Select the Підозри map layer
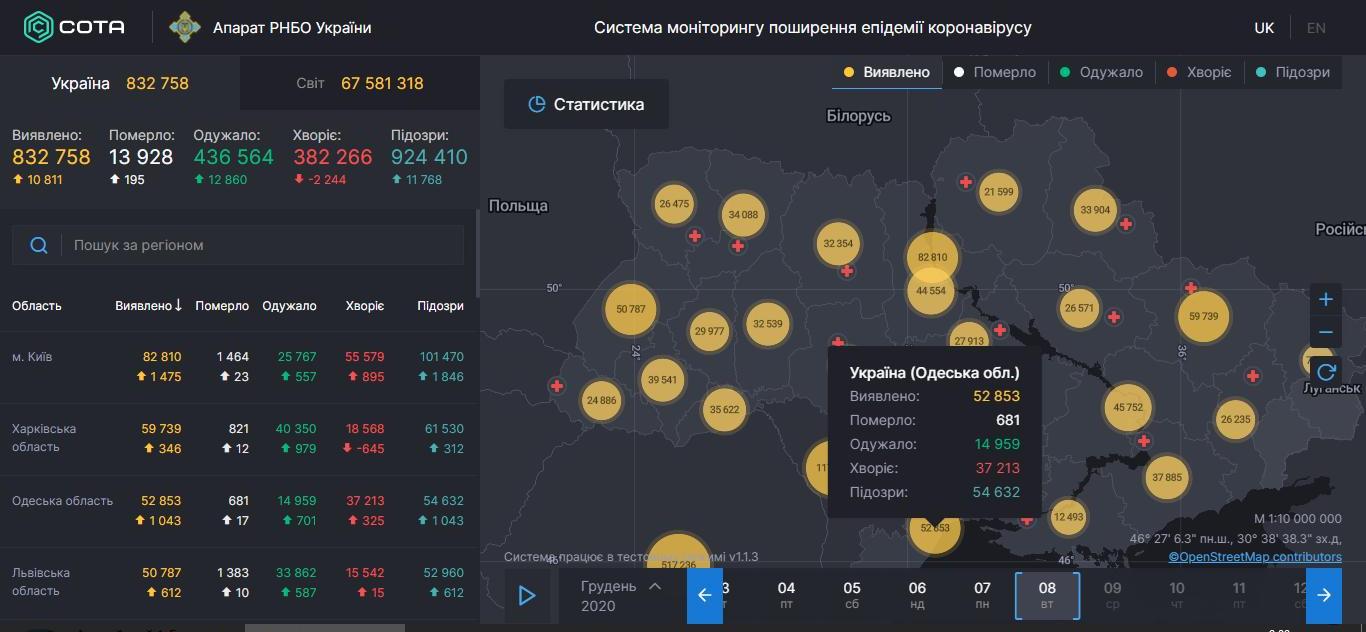 (1292, 72)
